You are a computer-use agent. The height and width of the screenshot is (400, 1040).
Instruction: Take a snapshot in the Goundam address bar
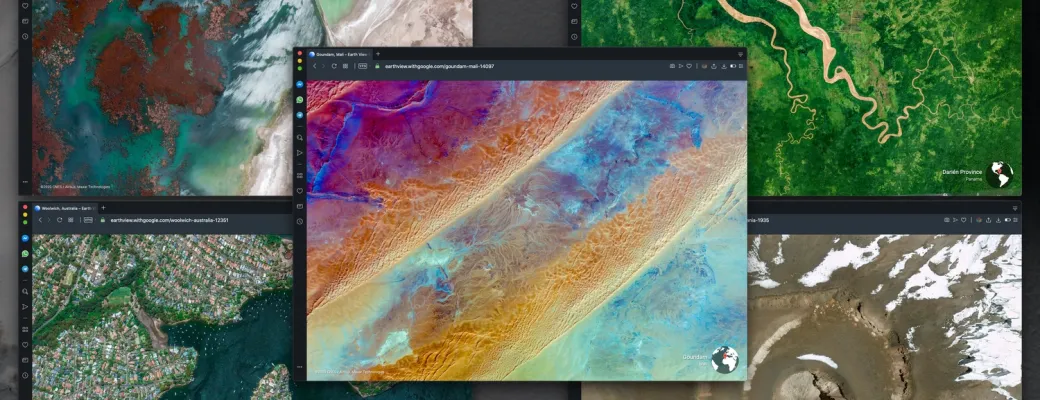point(673,66)
